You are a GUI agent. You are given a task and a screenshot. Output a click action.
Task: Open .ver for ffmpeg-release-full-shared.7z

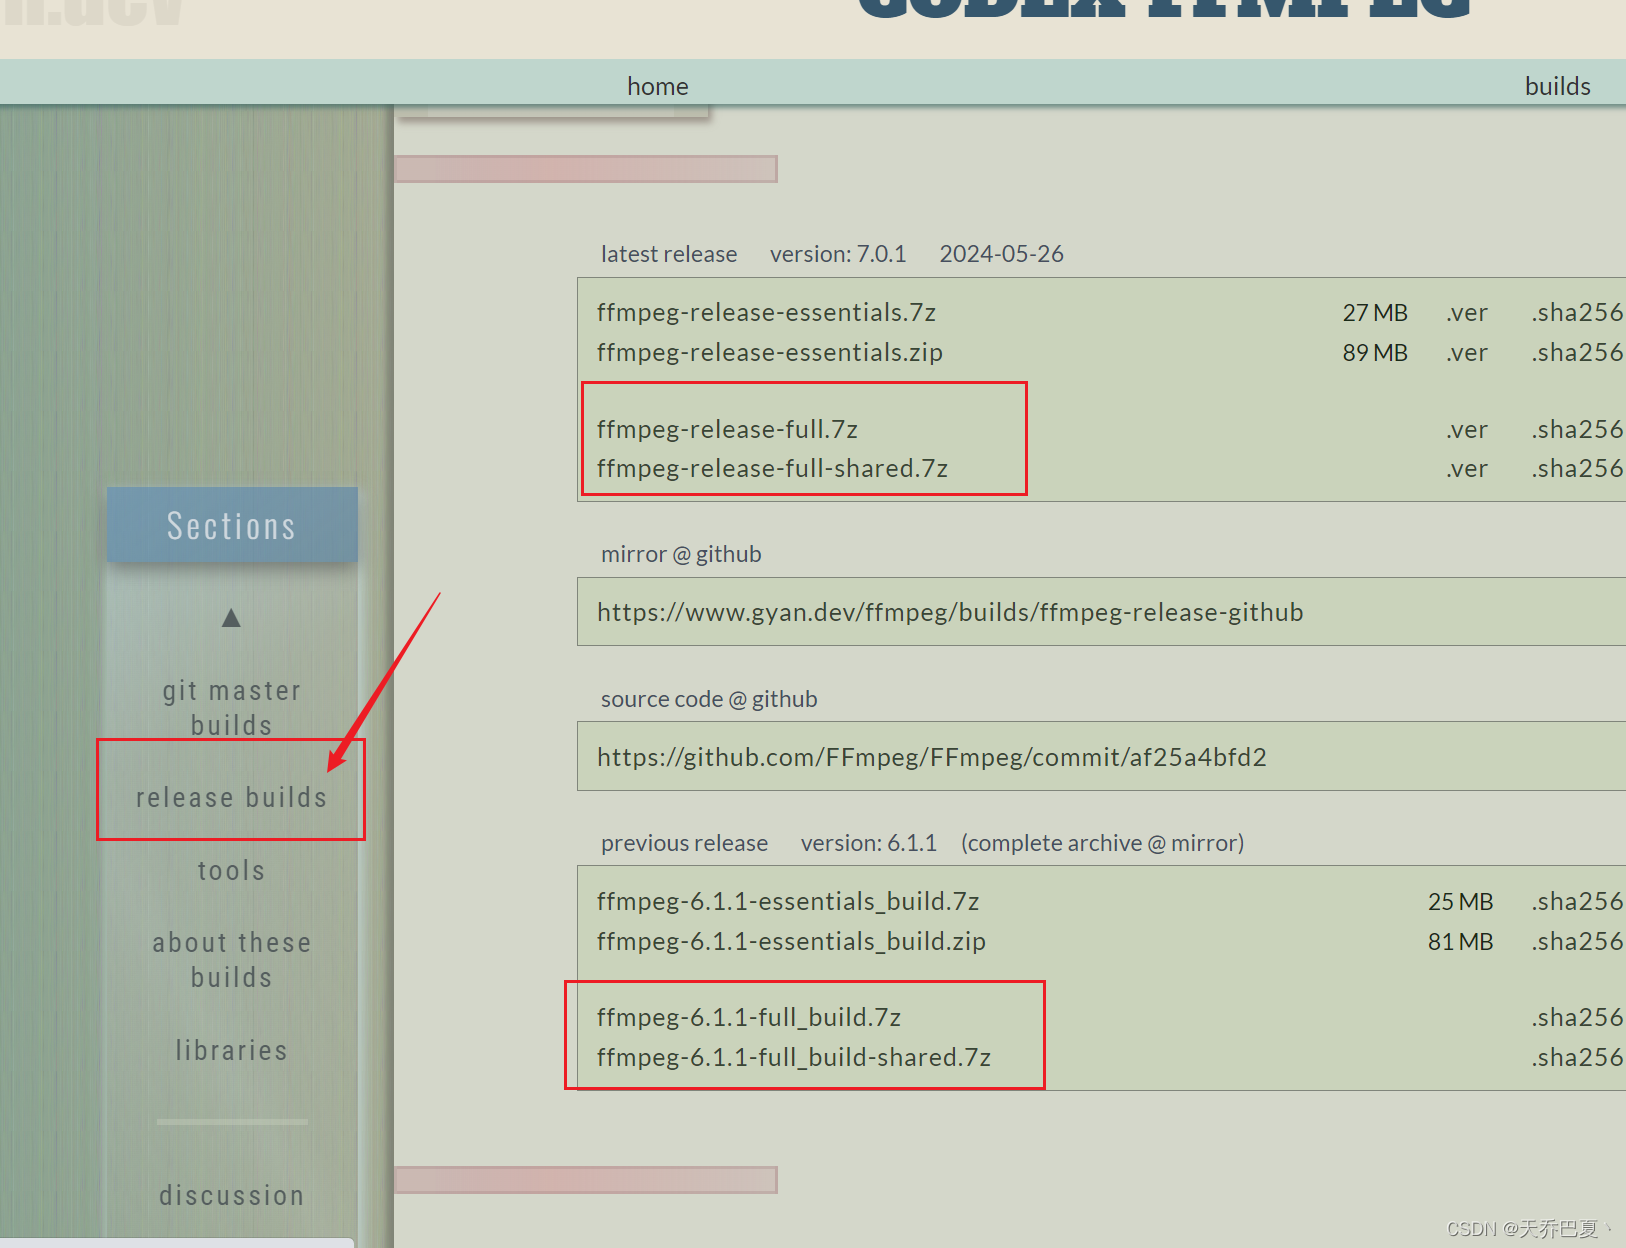[1466, 470]
